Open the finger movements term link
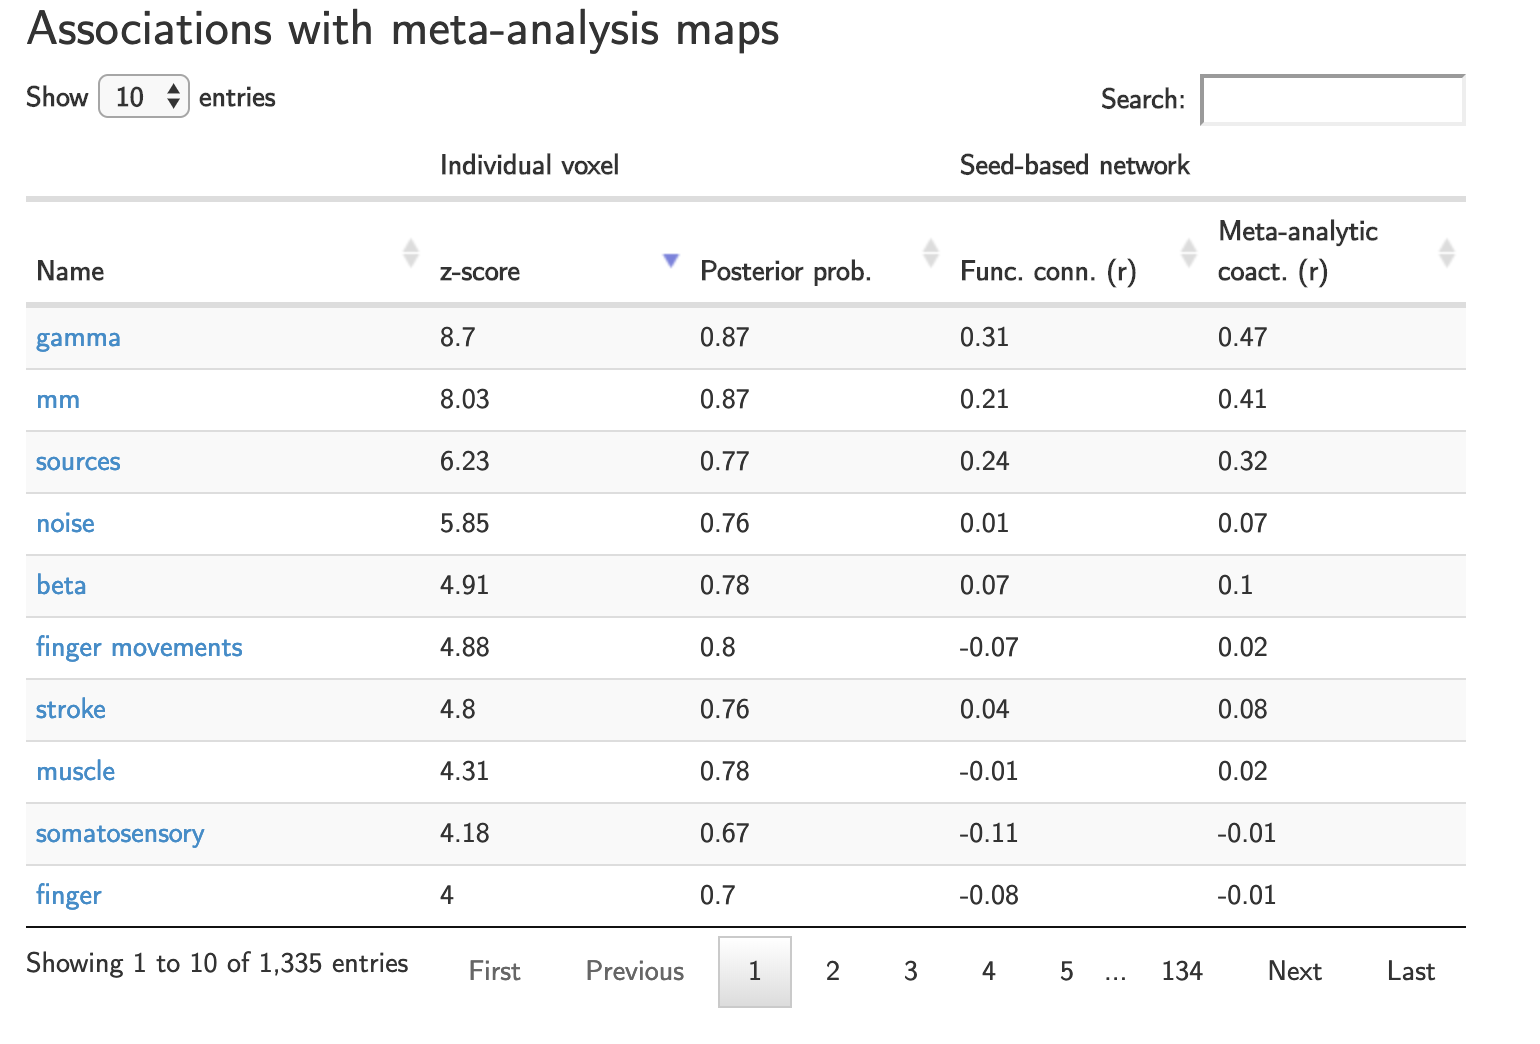 pos(139,648)
